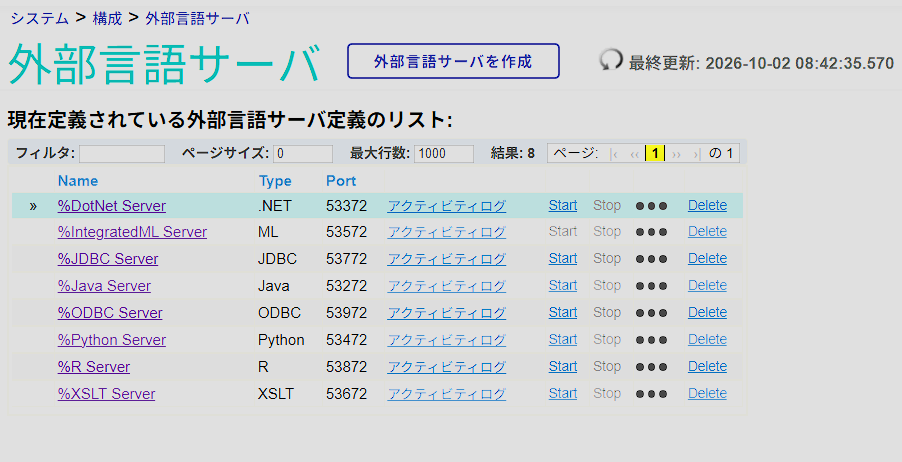Go to next page pager arrow
Viewport: 902px width, 462px height.
coord(676,154)
